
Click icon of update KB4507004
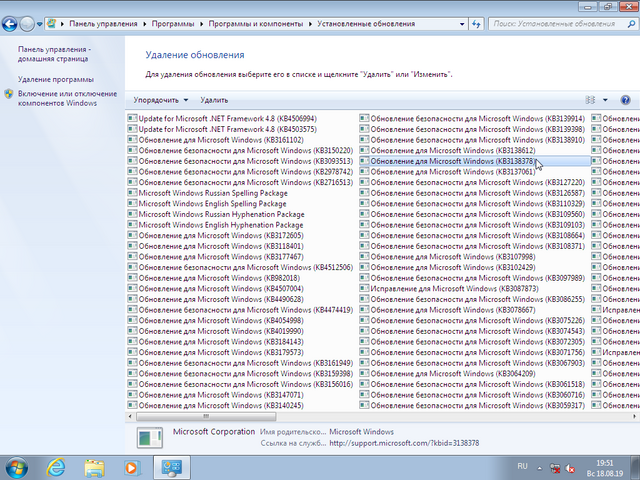[x=132, y=288]
